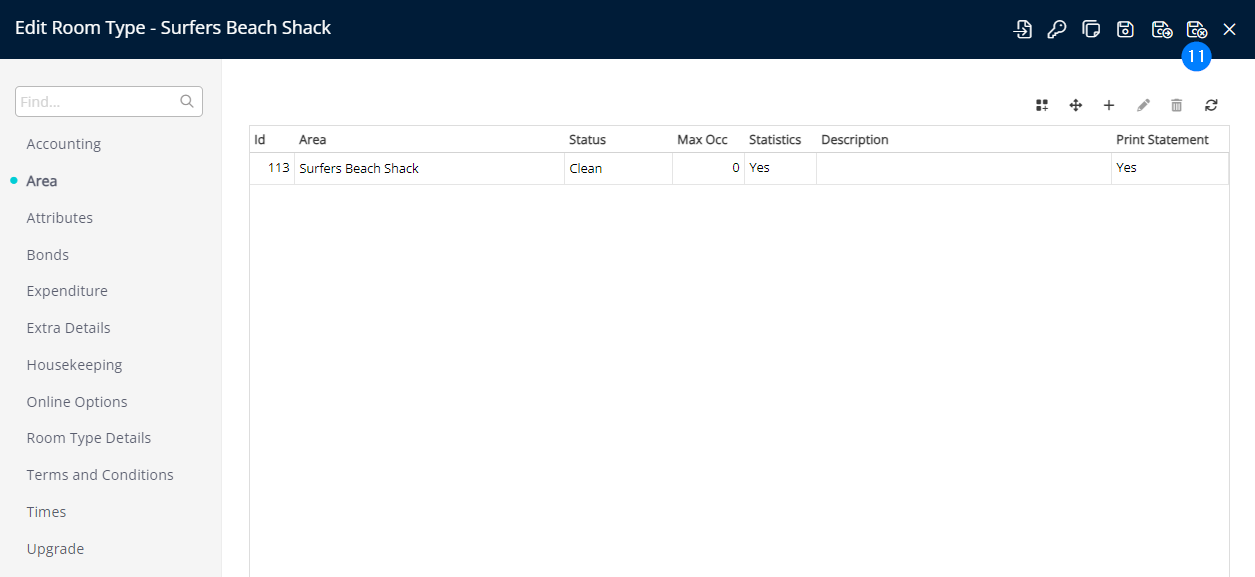Click the Save floppy disk icon
Screen dimensions: 1255x577
point(1125,29)
